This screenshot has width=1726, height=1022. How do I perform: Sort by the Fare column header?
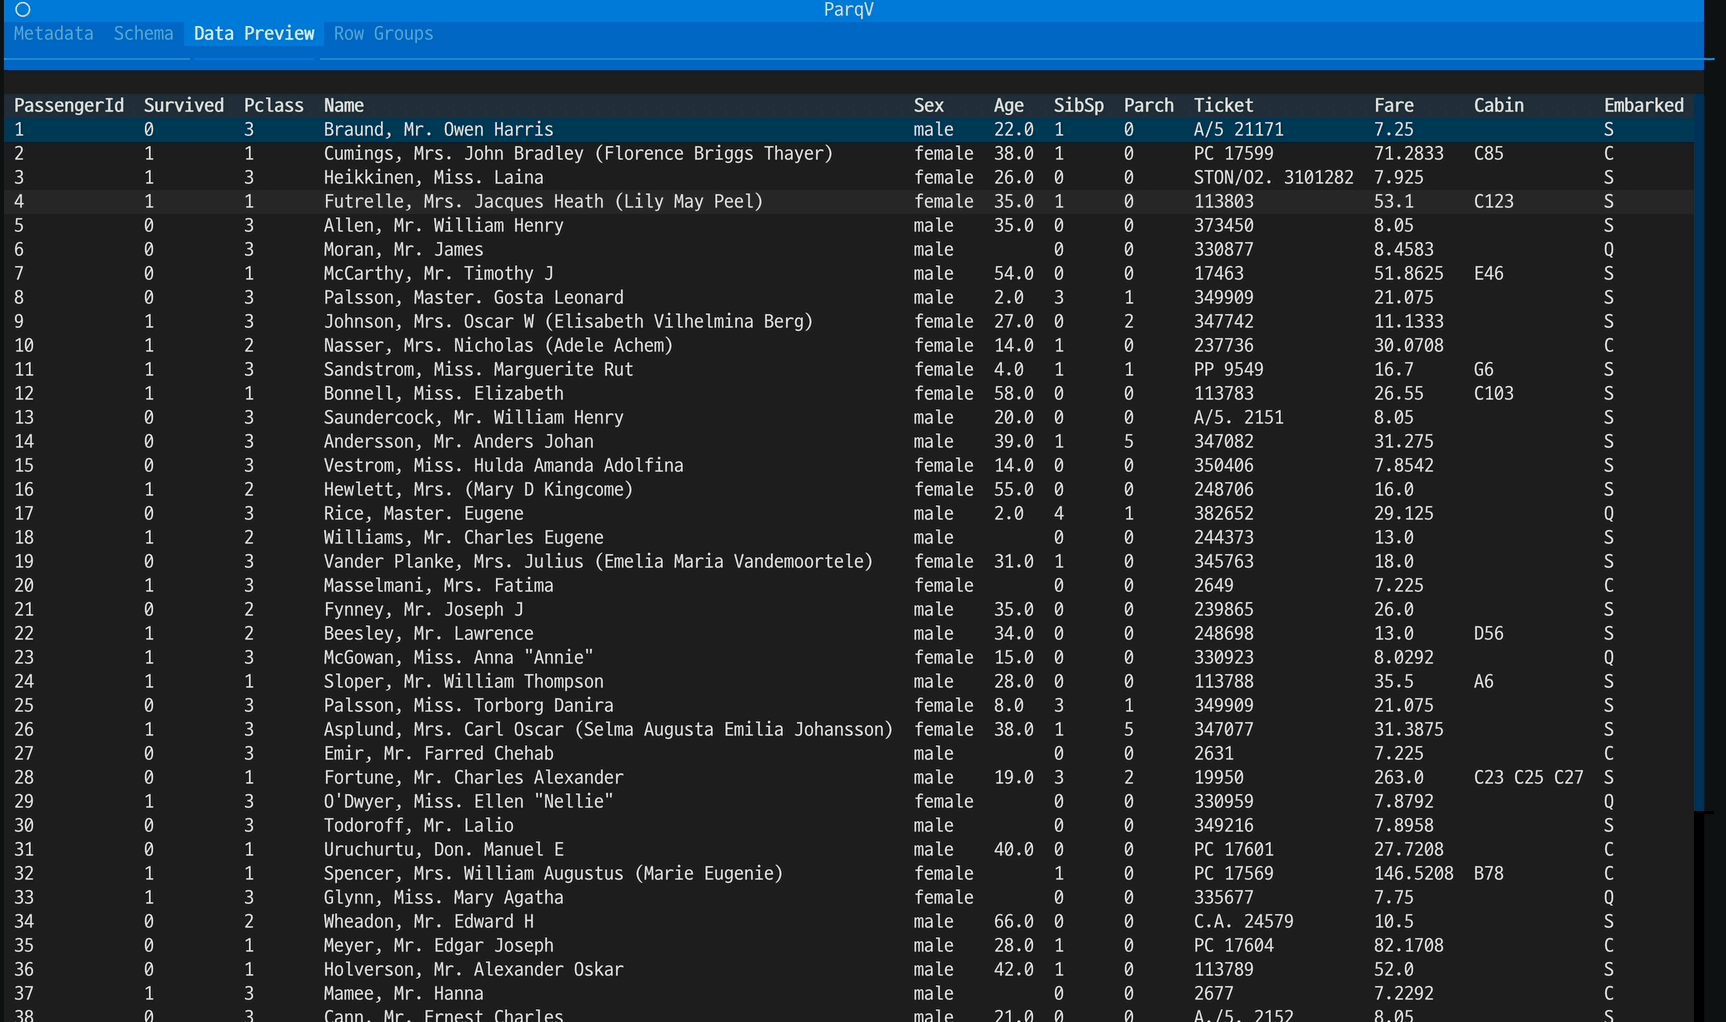click(x=1394, y=104)
